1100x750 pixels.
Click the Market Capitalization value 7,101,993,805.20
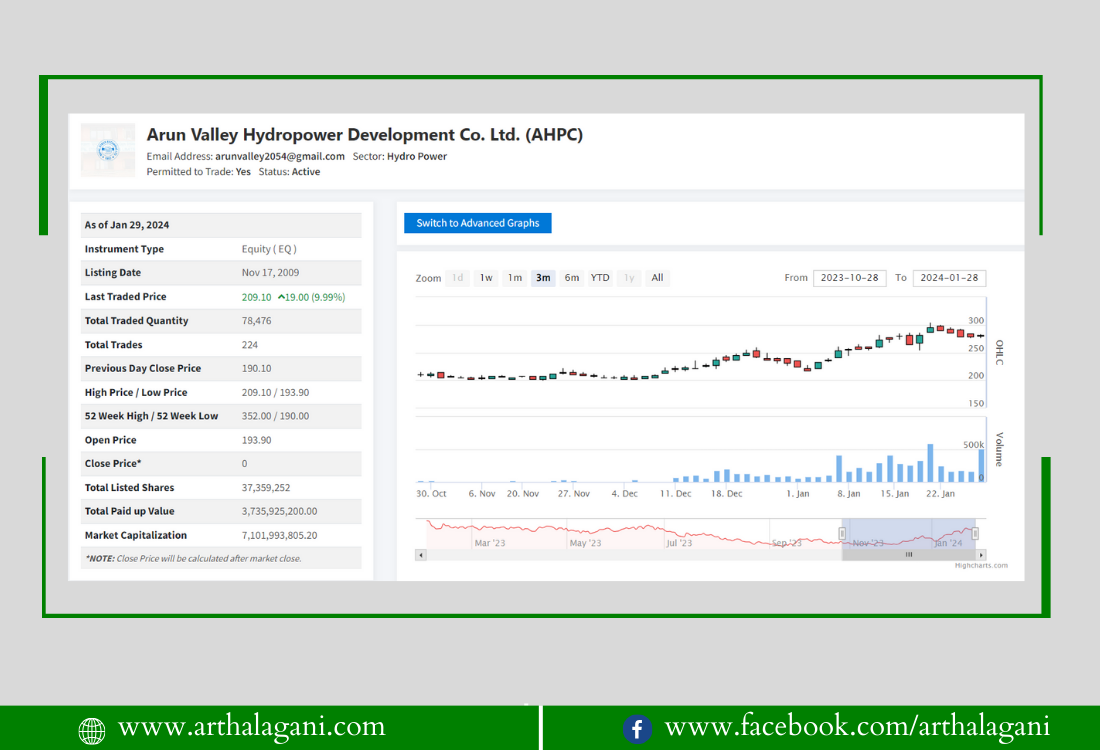tap(279, 535)
